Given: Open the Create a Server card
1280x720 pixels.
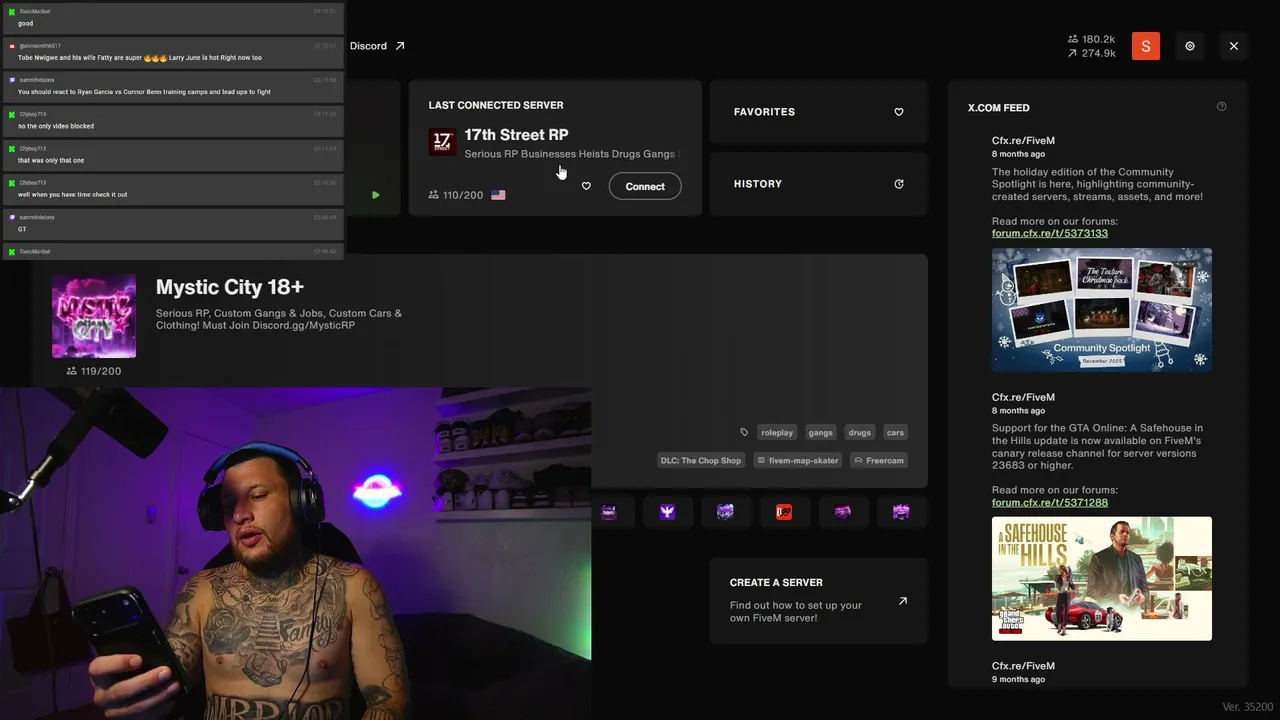Looking at the screenshot, I should point(819,600).
